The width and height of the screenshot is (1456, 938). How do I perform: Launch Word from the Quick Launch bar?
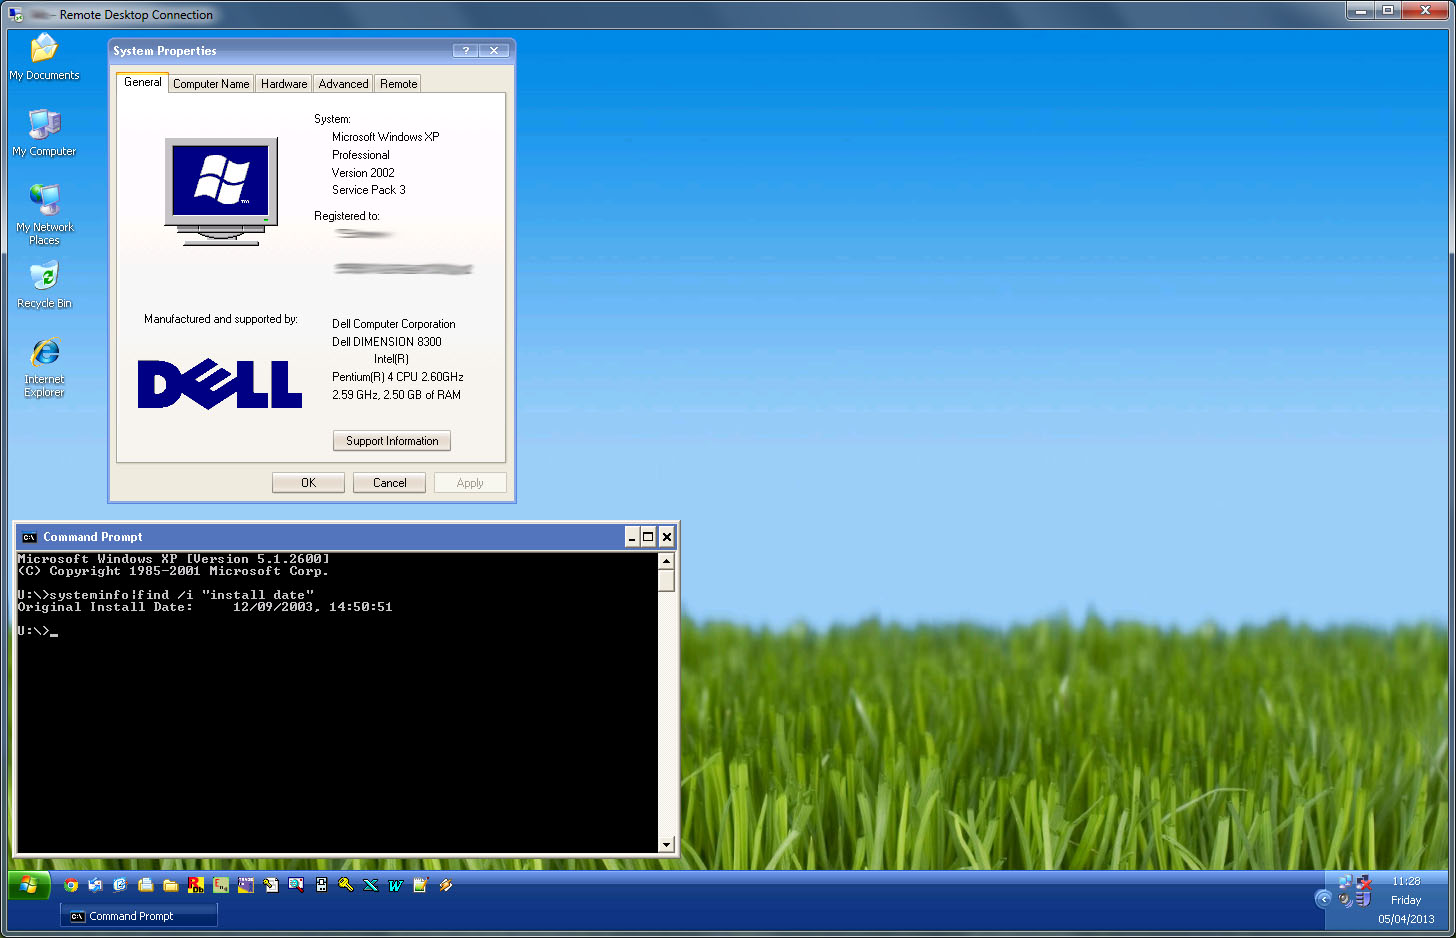[x=396, y=885]
